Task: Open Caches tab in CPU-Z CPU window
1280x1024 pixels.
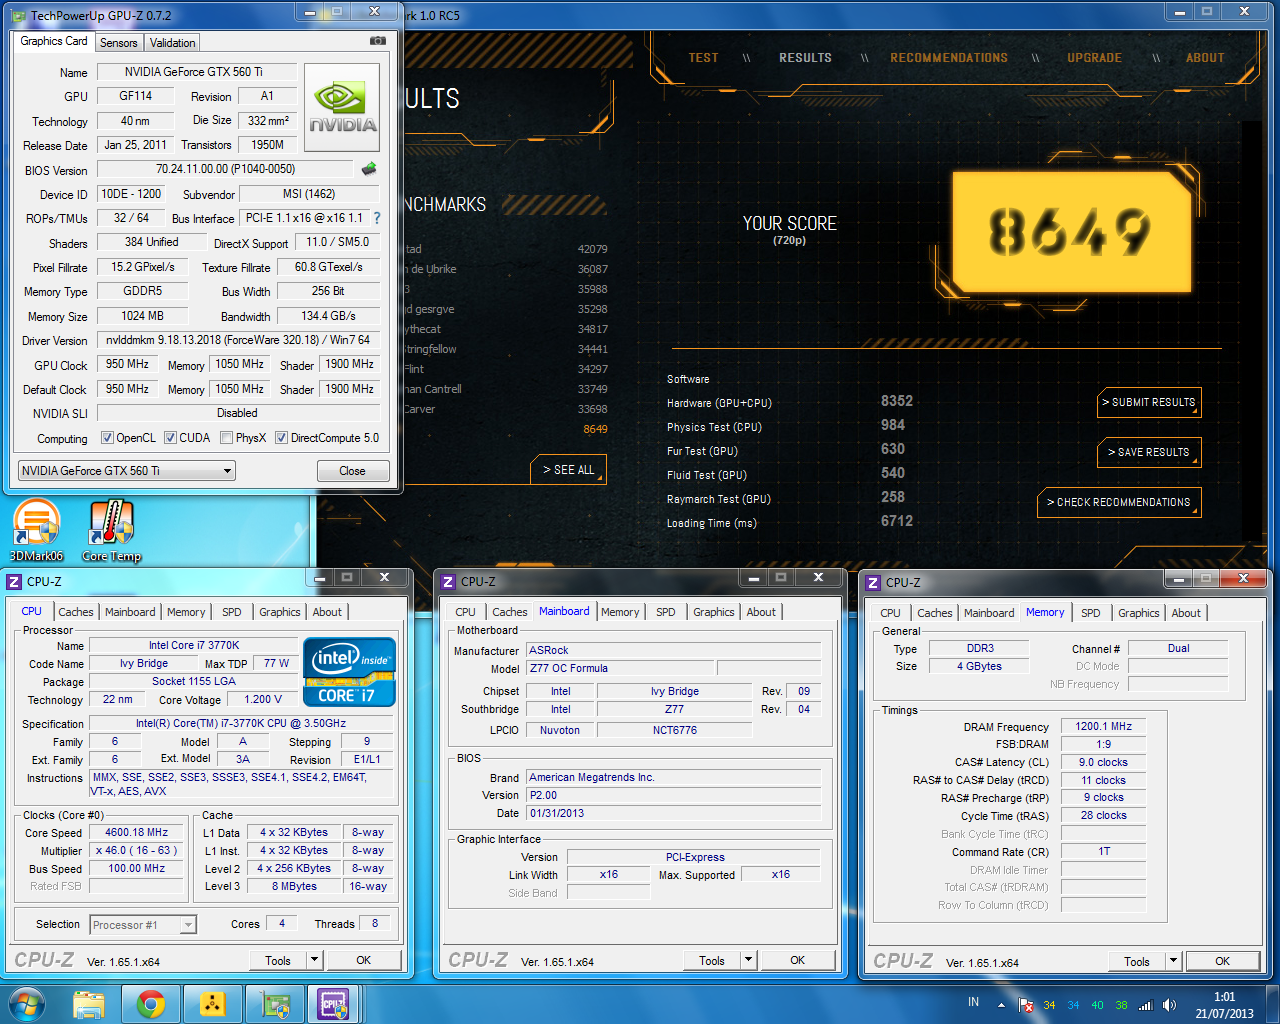Action: point(76,612)
